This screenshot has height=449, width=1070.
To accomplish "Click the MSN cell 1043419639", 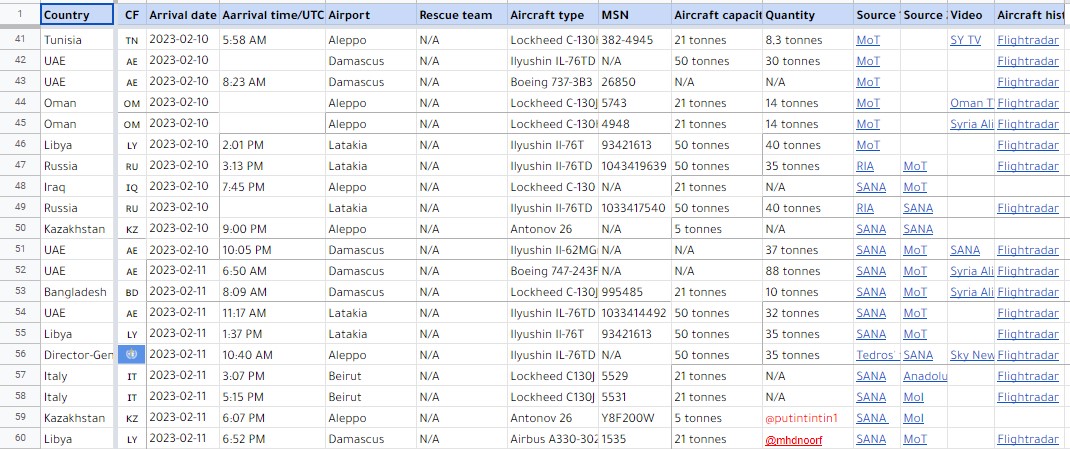I will [x=635, y=166].
